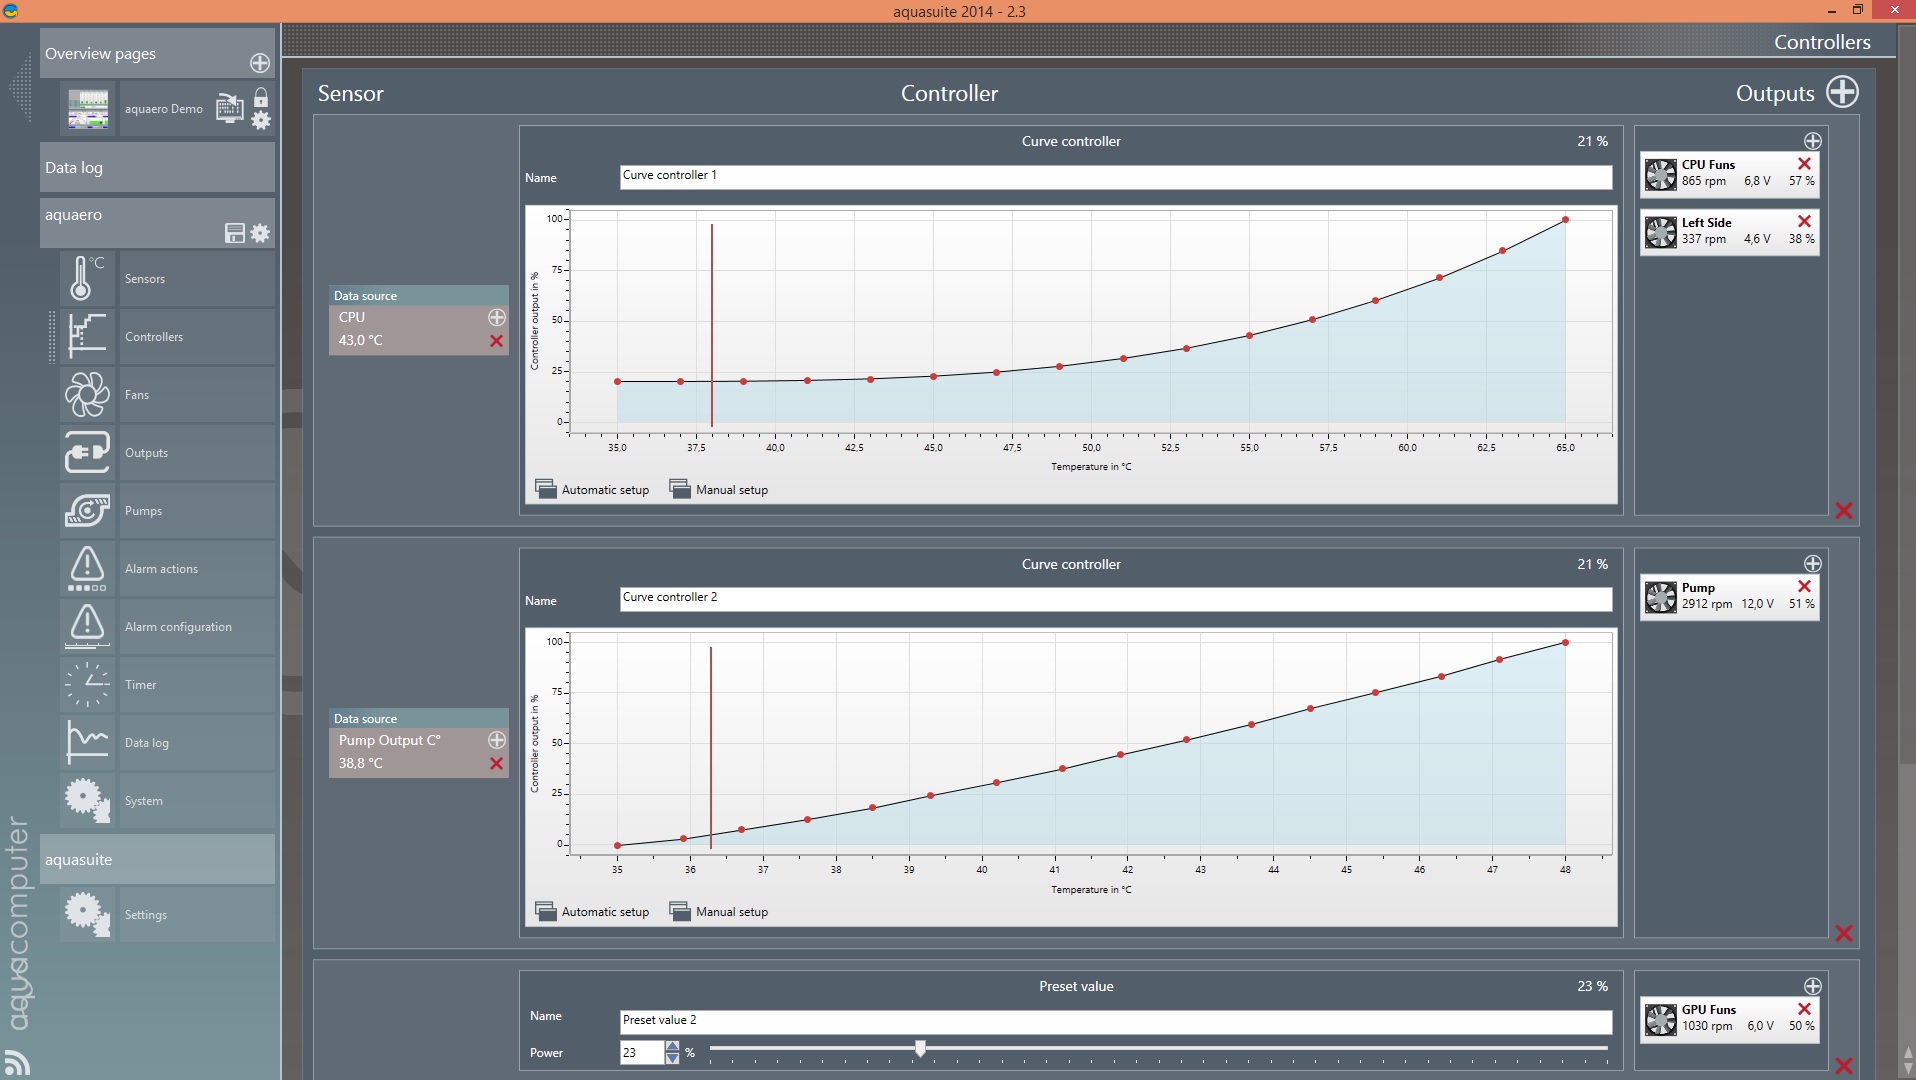Edit the Curve controller 1 name field

click(1116, 176)
